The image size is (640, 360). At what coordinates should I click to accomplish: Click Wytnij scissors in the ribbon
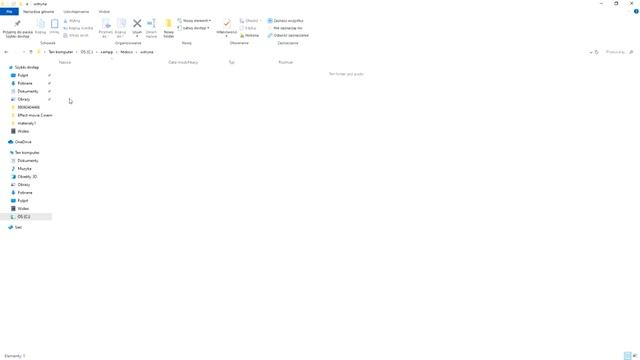click(72, 21)
